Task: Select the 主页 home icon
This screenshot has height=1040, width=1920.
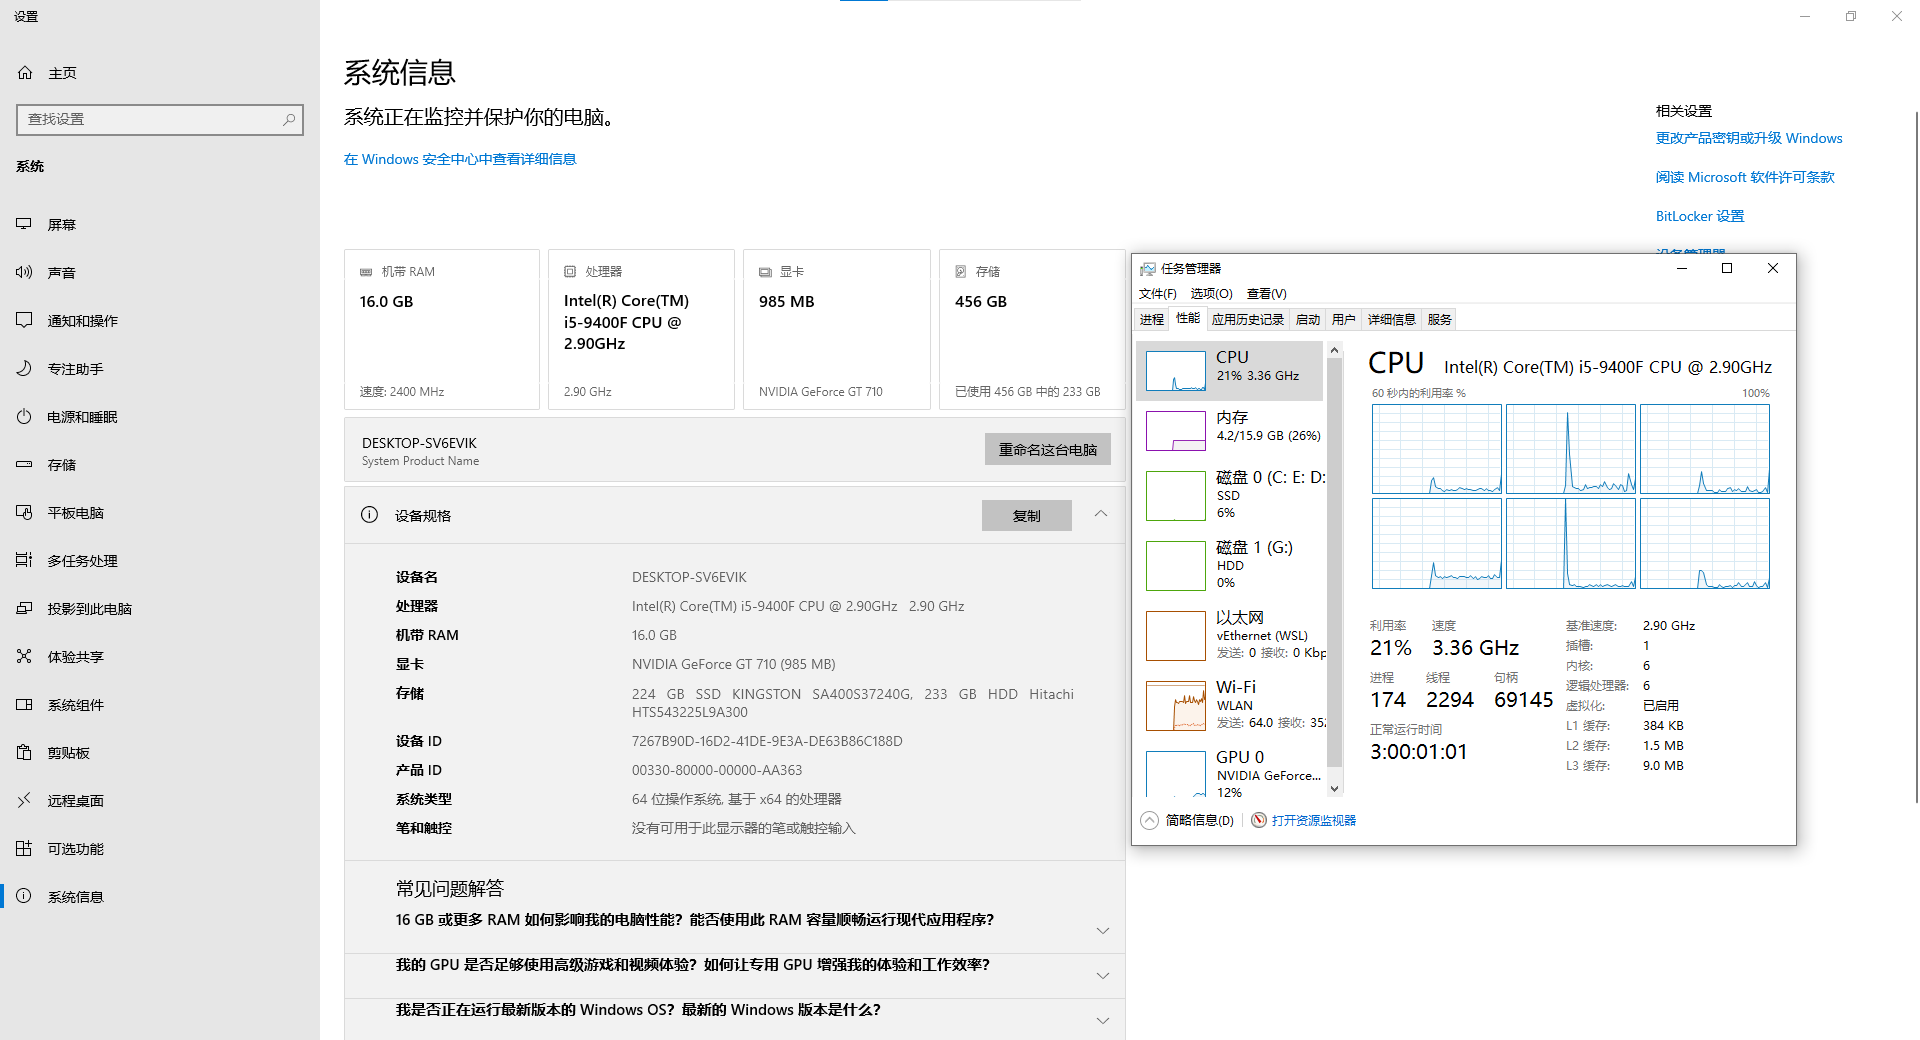Action: click(x=24, y=72)
